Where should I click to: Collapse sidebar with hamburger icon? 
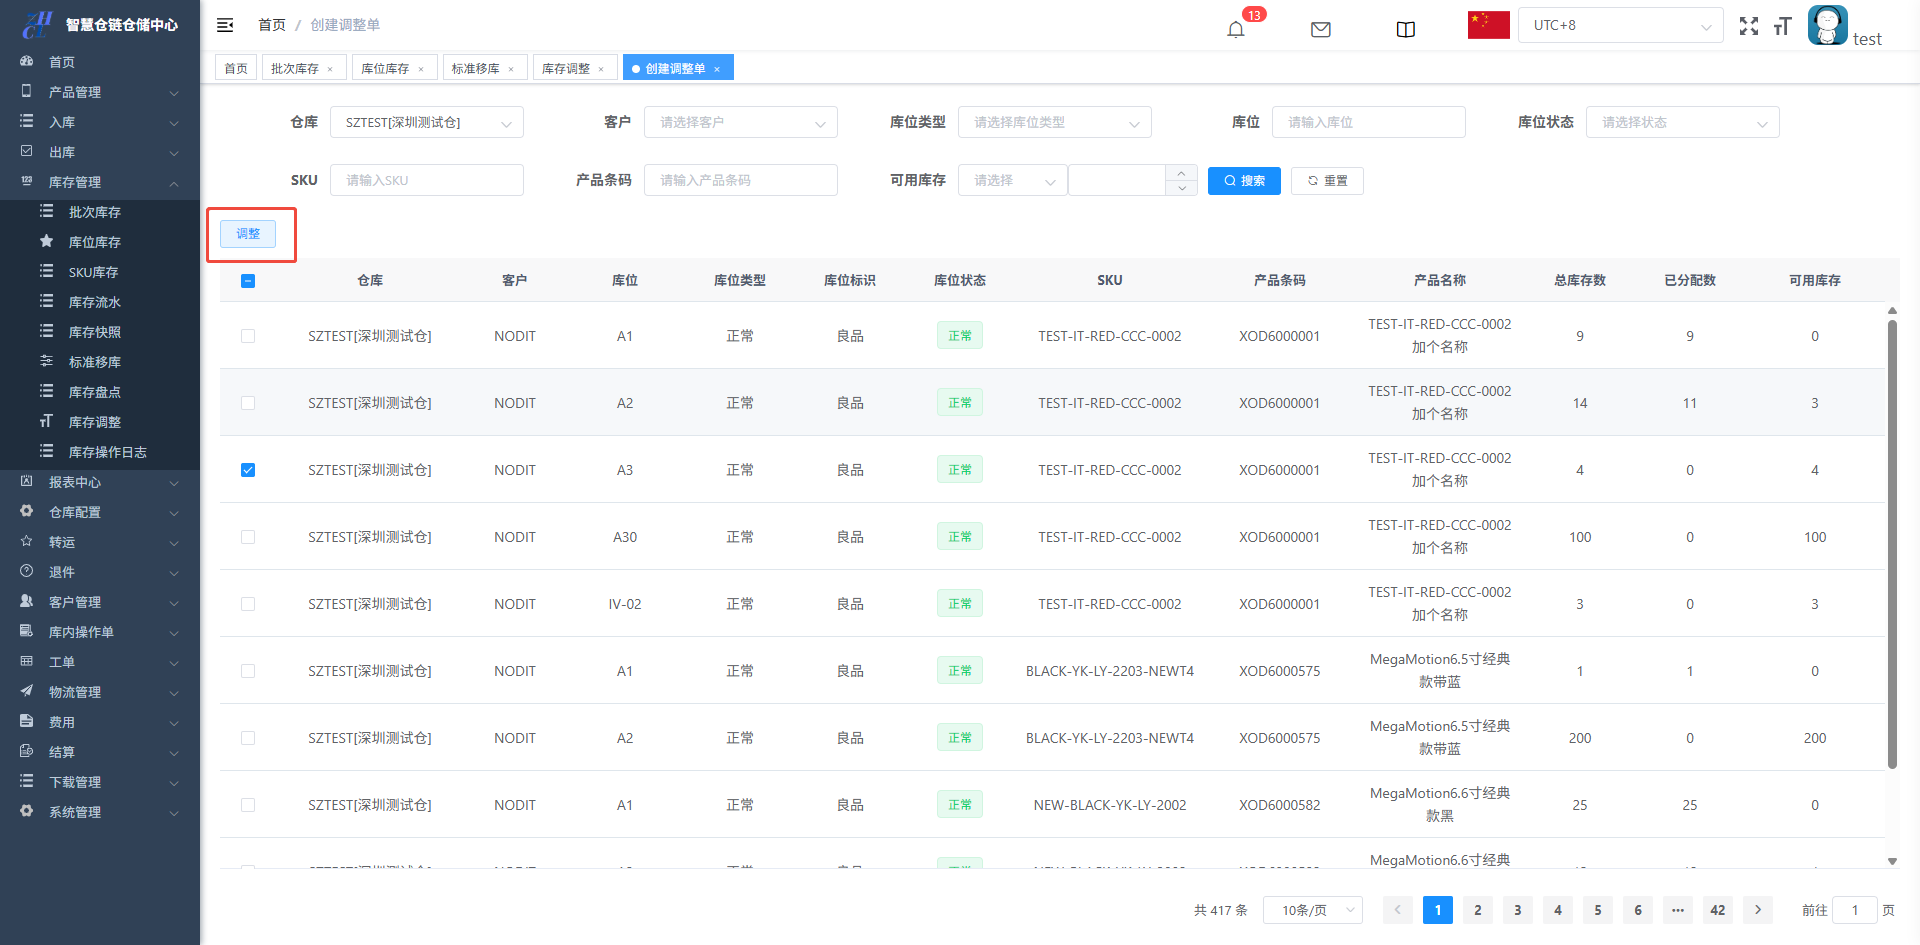pyautogui.click(x=225, y=25)
